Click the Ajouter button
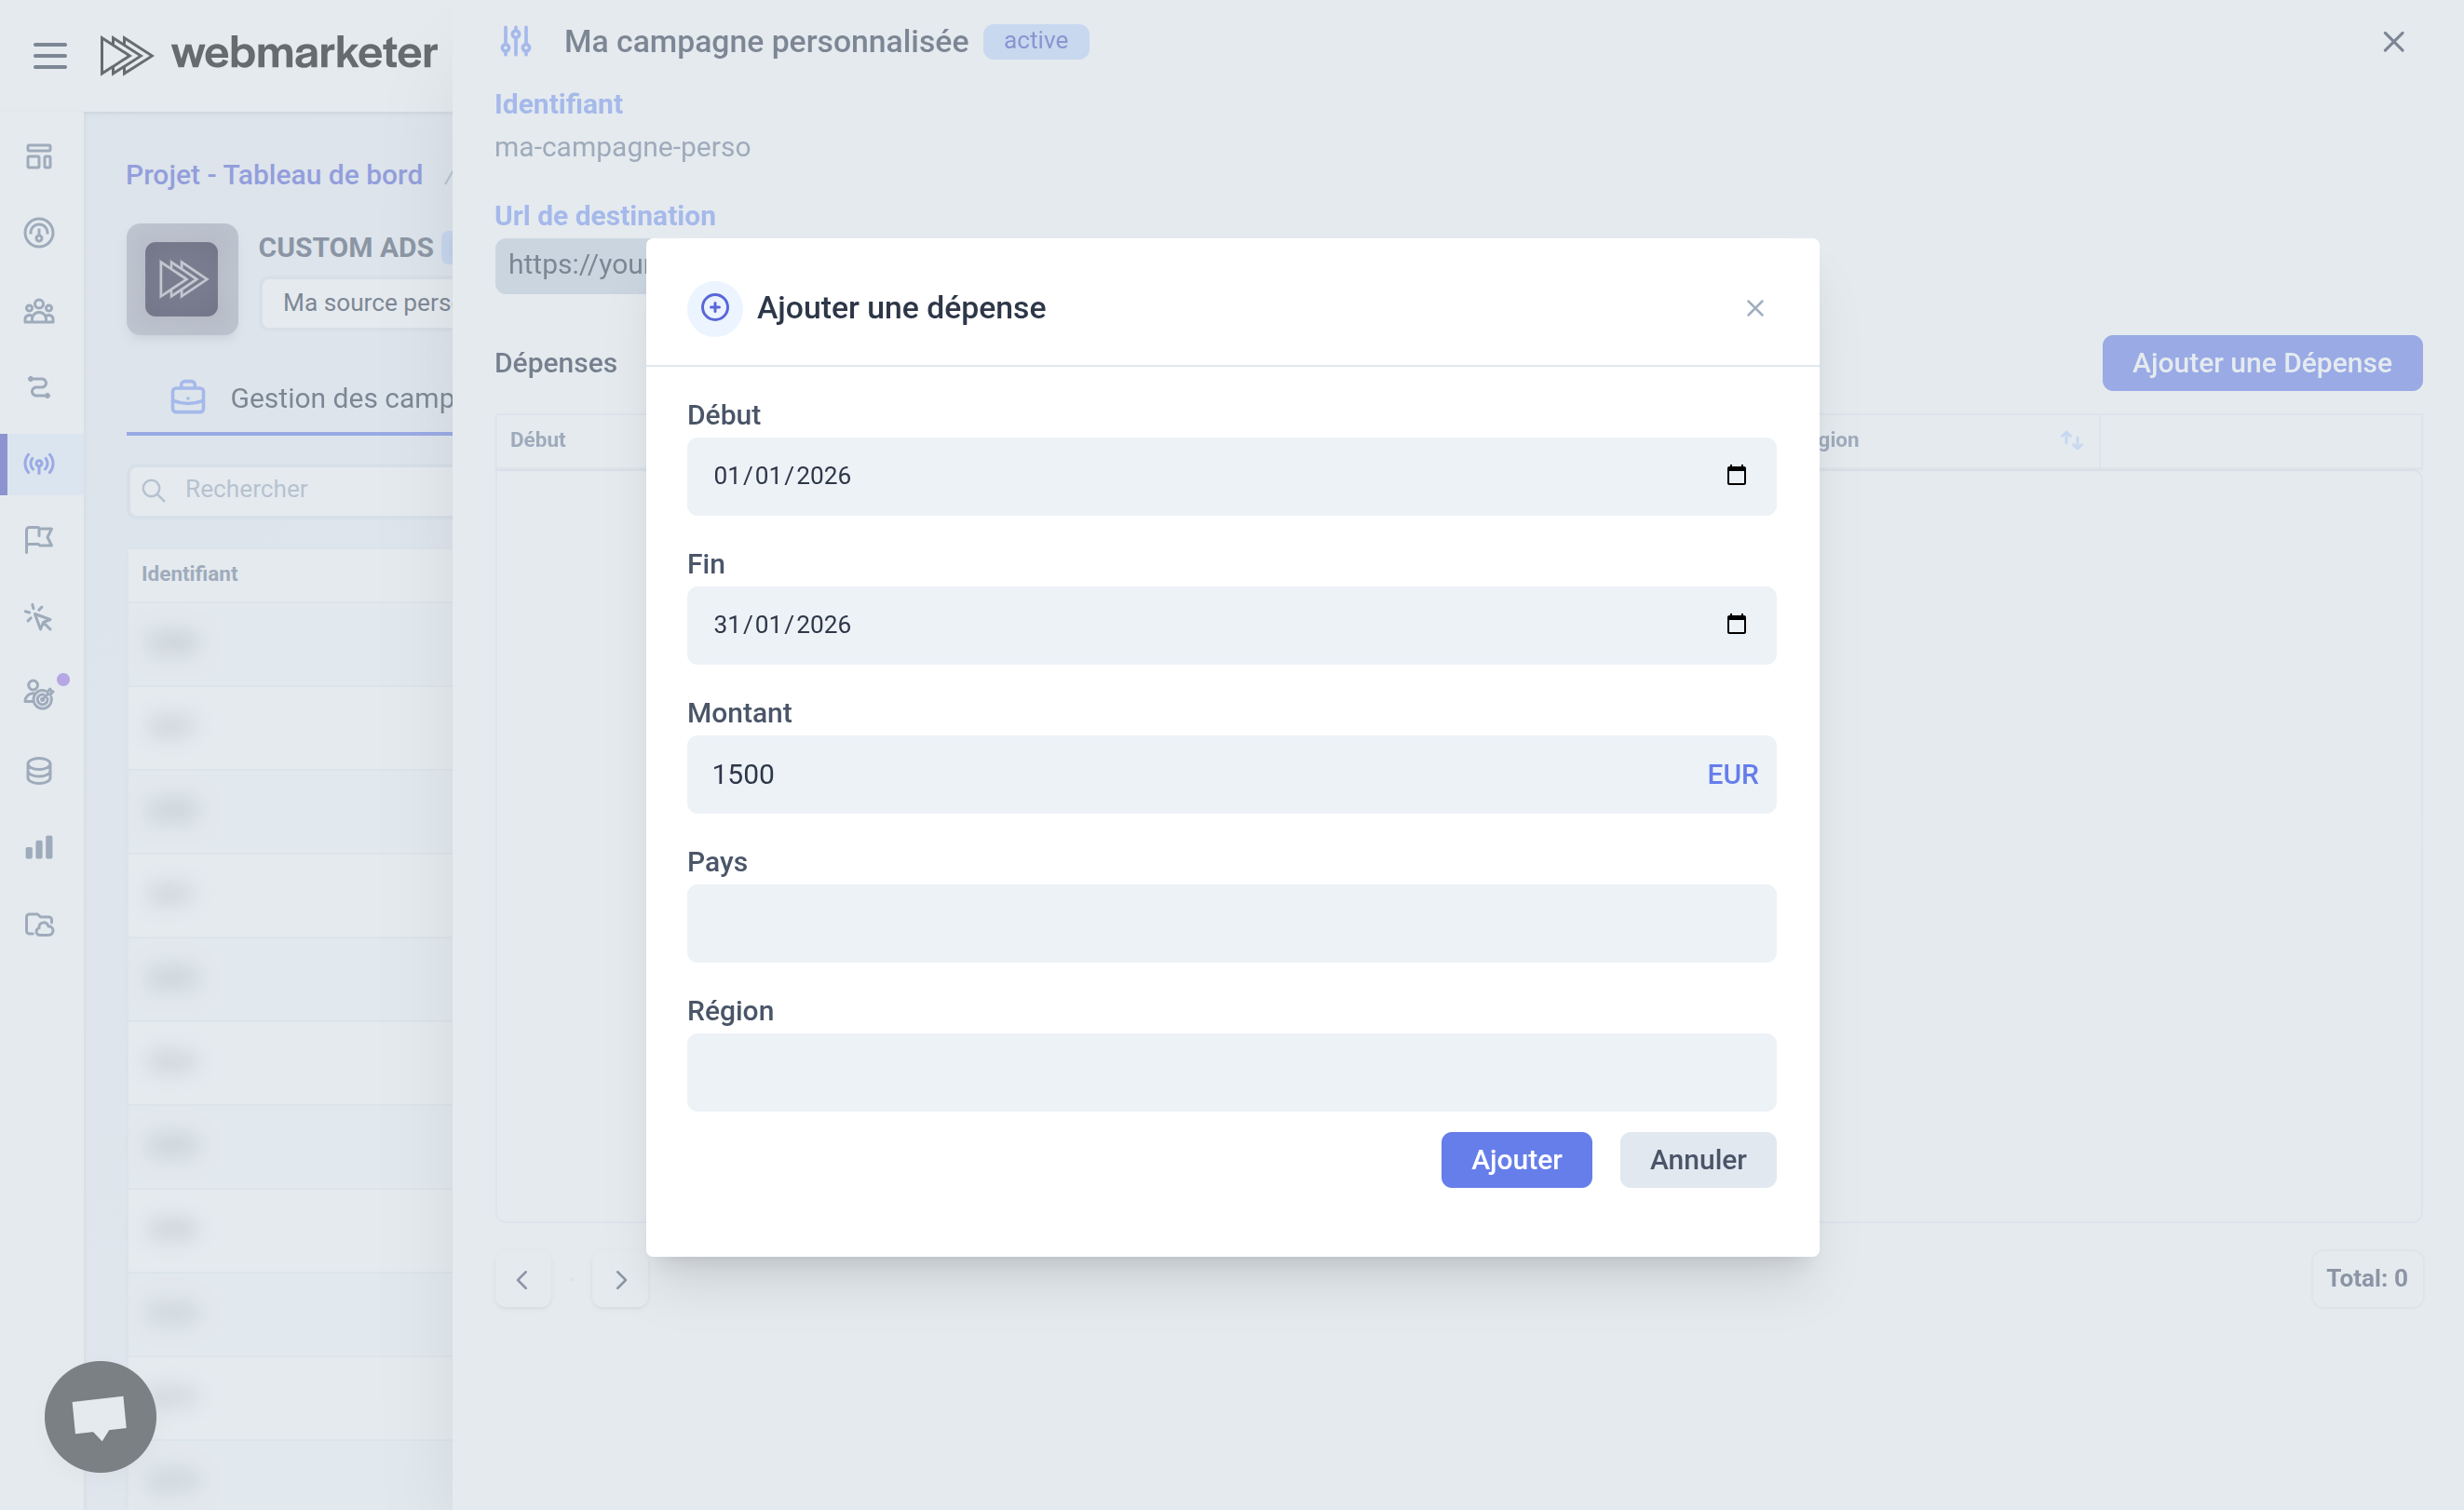The width and height of the screenshot is (2464, 1510). pyautogui.click(x=1515, y=1160)
